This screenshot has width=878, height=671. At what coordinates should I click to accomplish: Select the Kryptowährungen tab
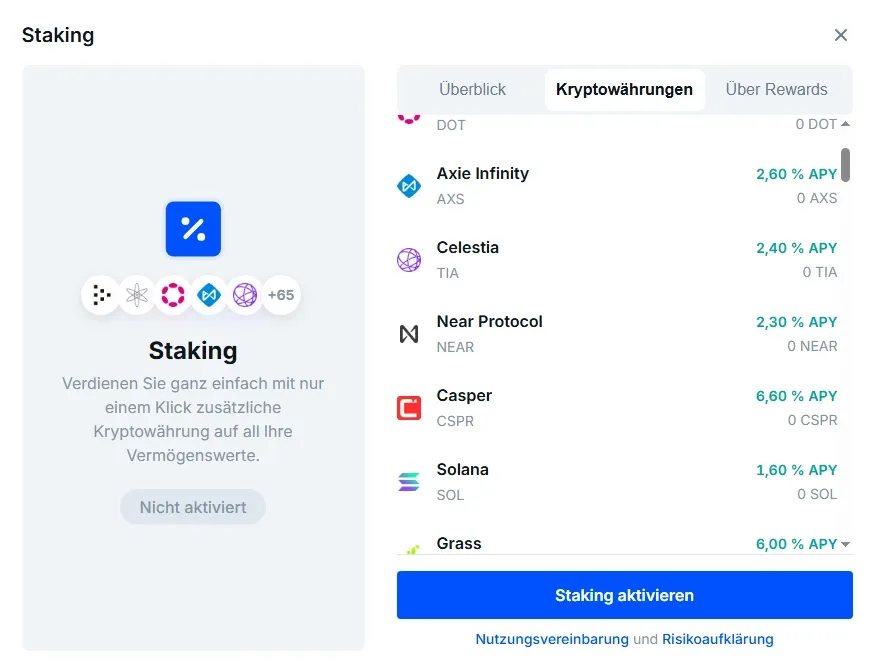[624, 90]
